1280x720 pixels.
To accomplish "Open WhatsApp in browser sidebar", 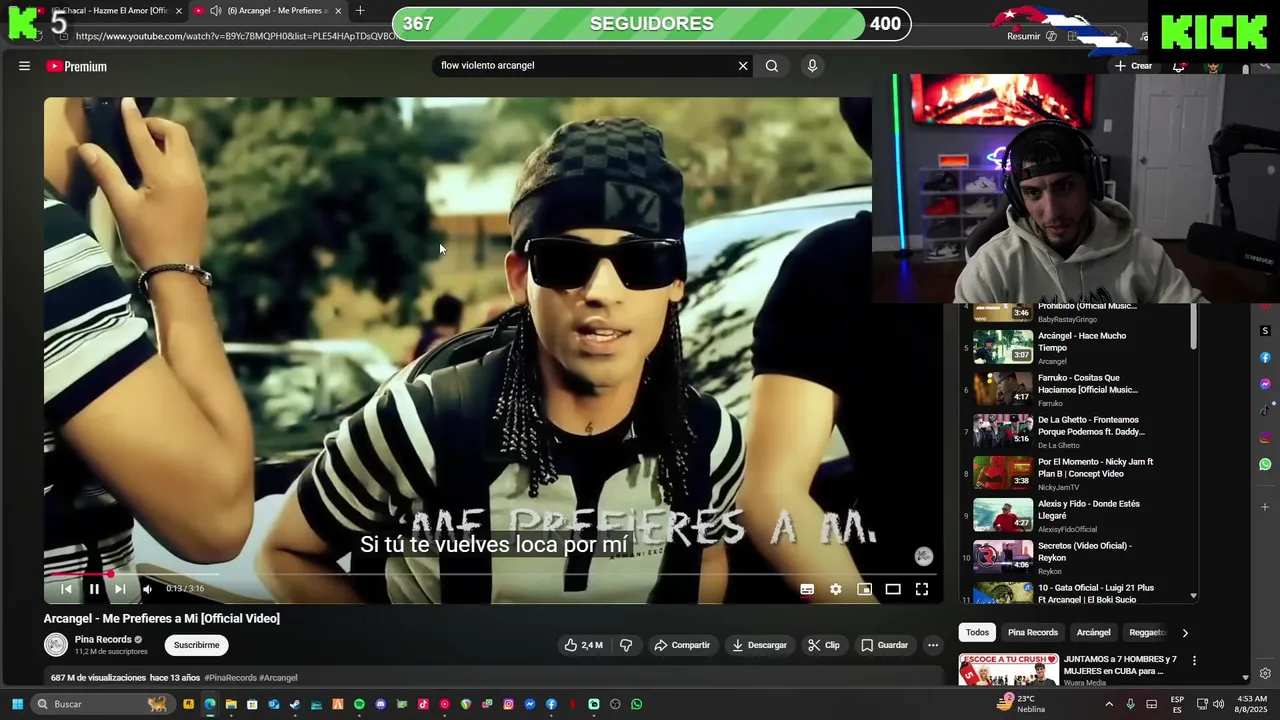I will (1265, 464).
